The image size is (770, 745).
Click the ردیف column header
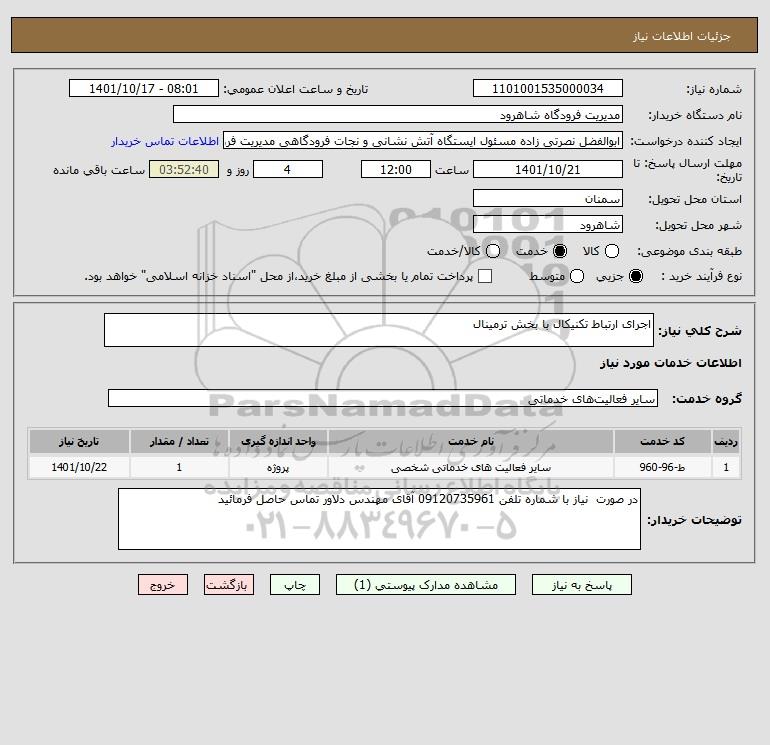(x=725, y=441)
